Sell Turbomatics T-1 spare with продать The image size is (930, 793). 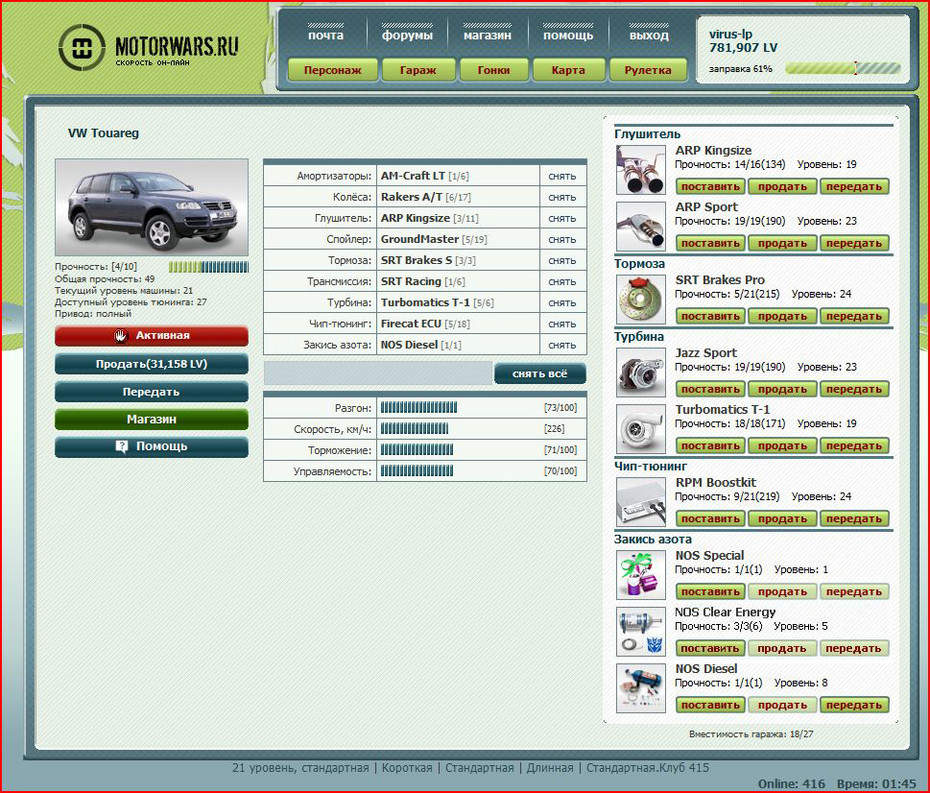pos(782,445)
